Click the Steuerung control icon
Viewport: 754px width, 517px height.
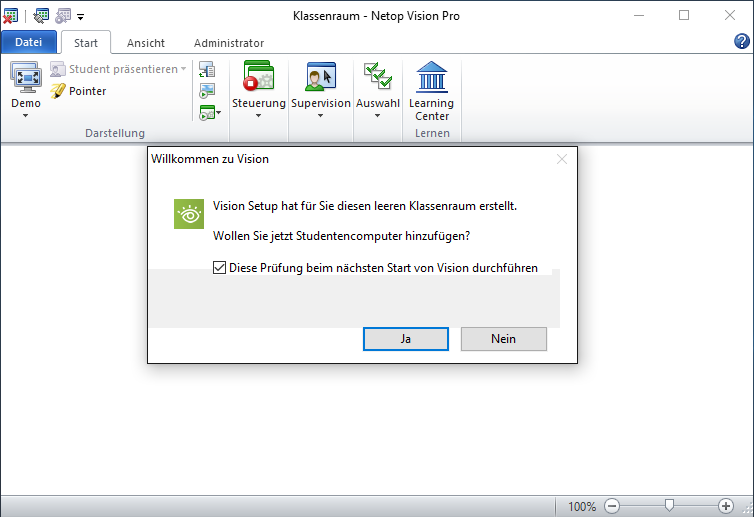pos(258,78)
